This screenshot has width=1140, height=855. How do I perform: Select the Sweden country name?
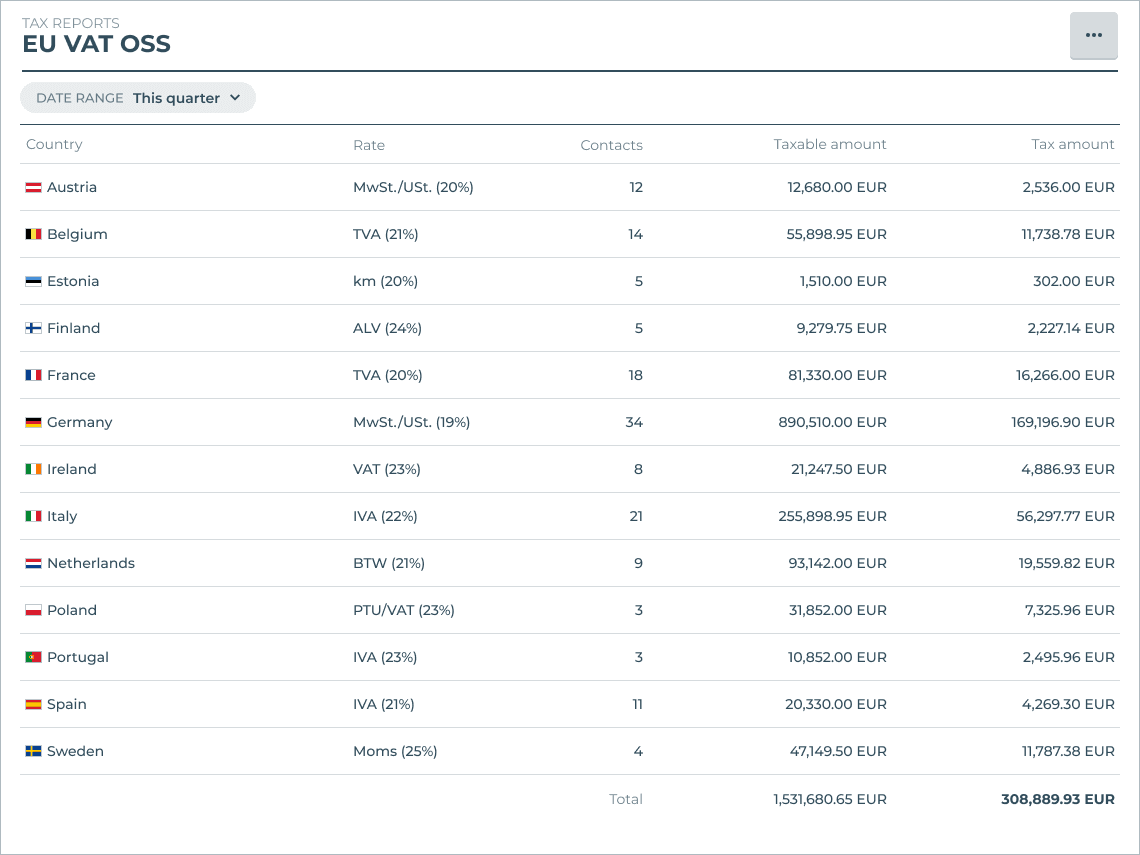76,752
